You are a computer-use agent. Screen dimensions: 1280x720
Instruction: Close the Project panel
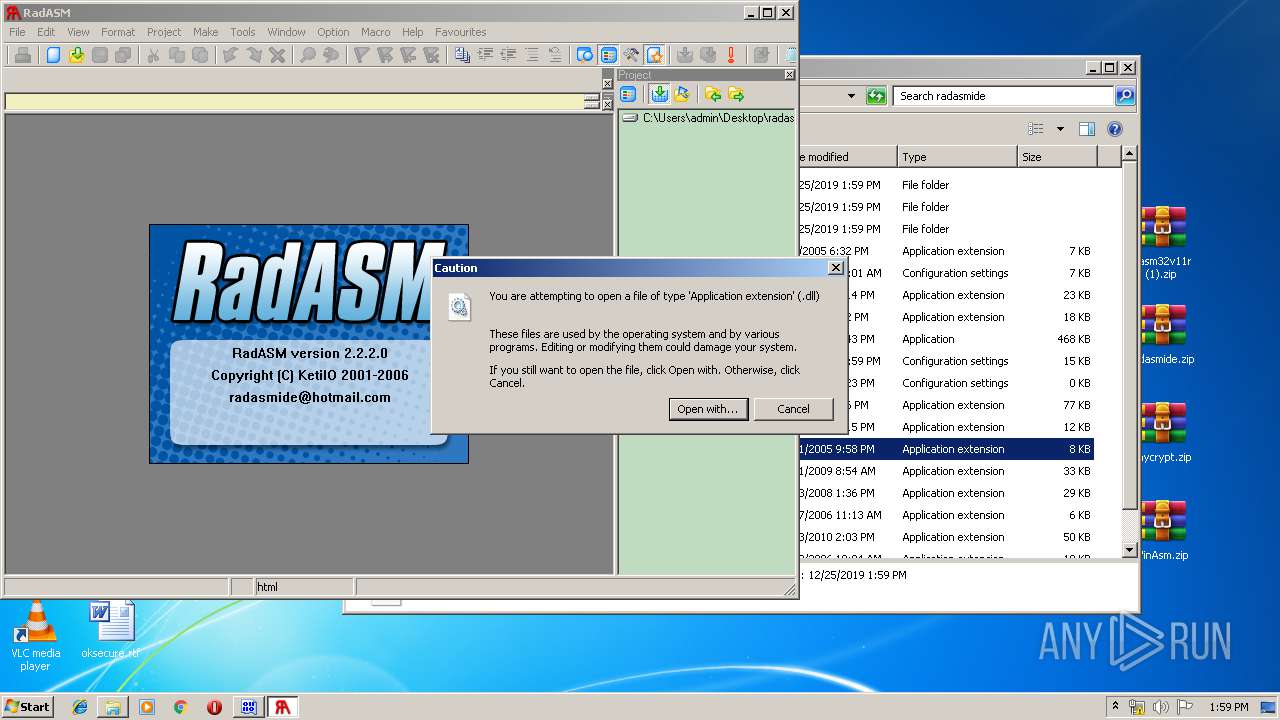[x=789, y=75]
